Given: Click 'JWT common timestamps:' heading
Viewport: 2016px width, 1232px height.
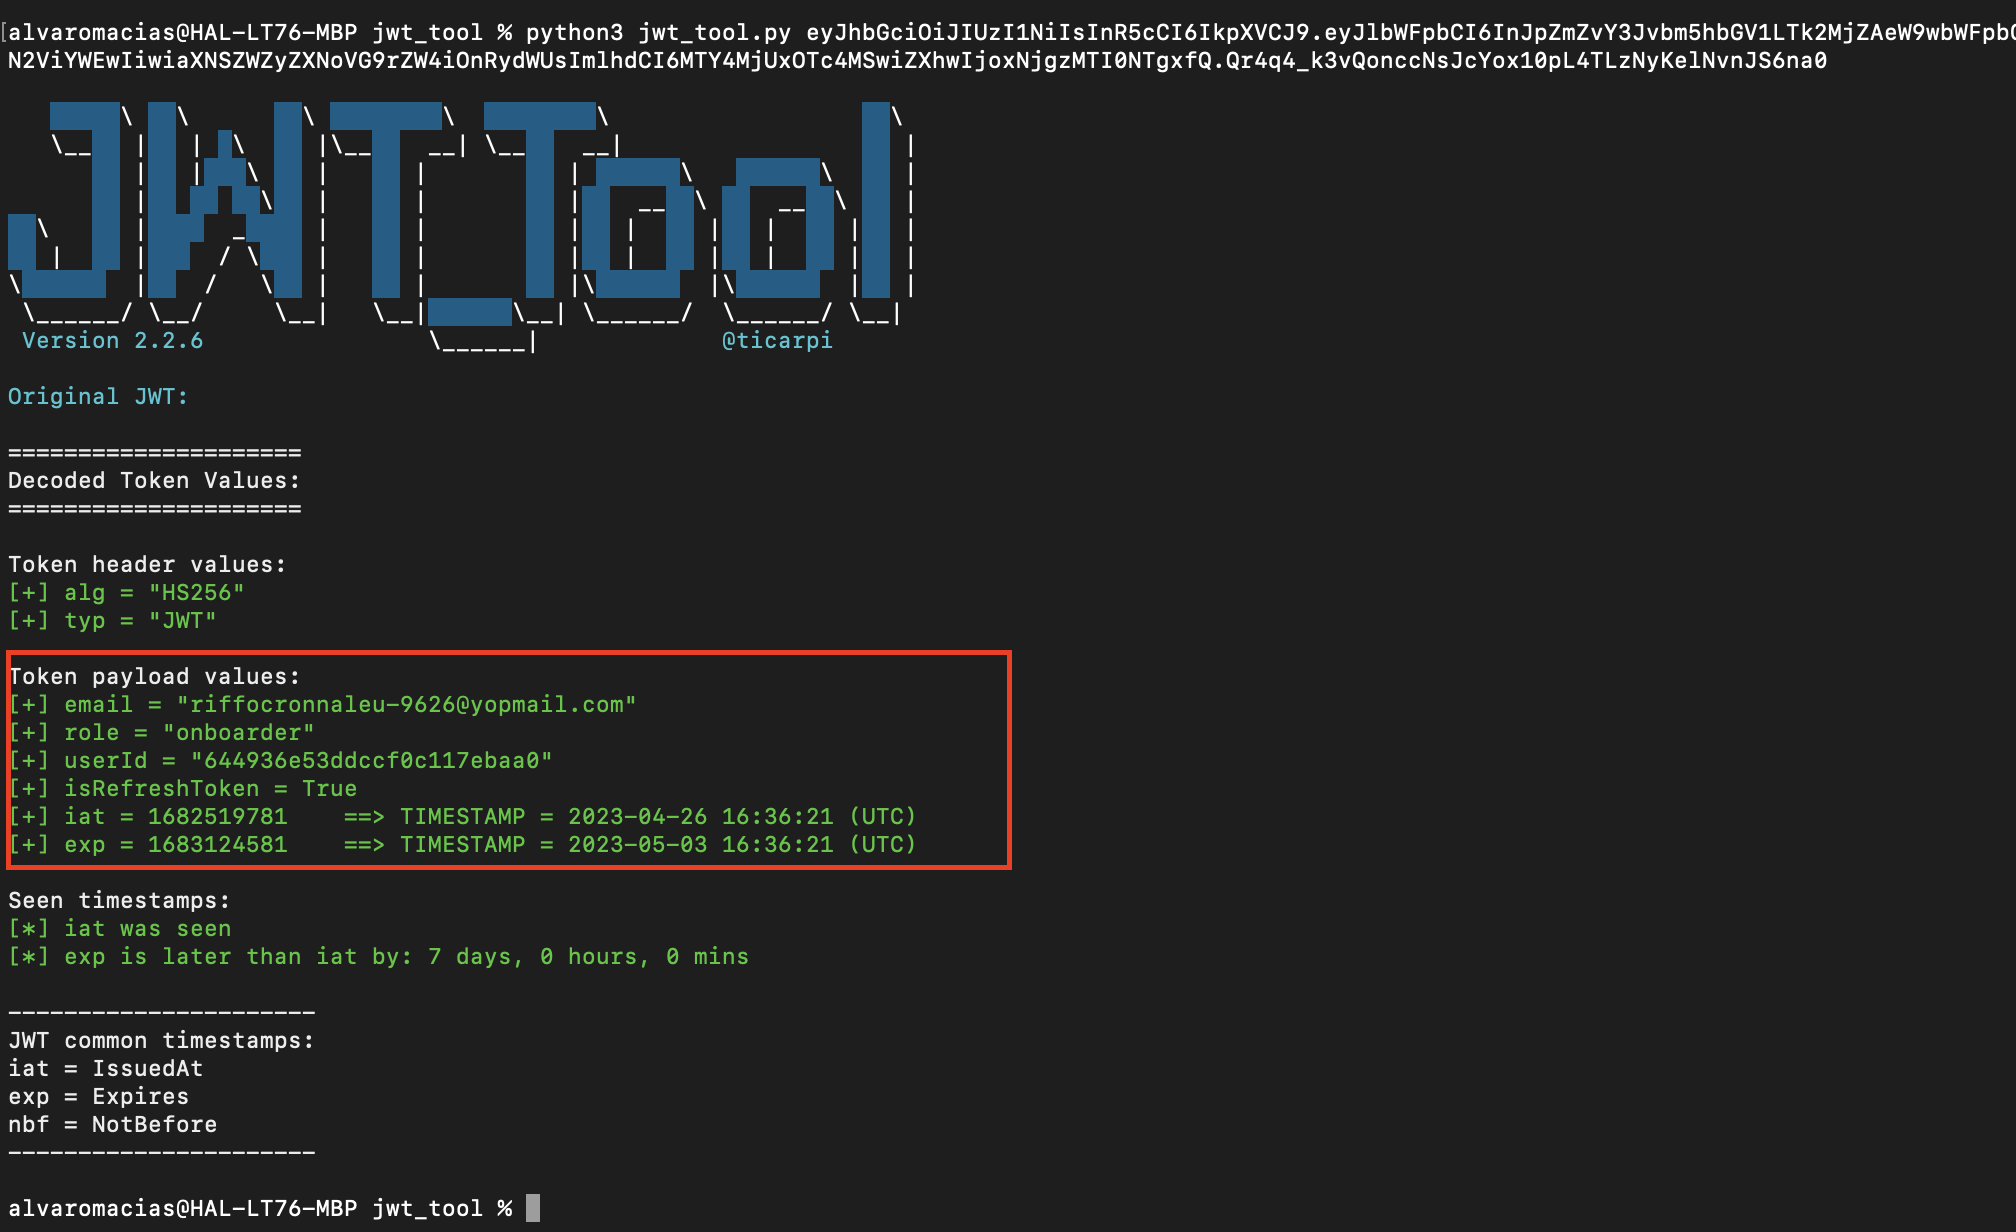Looking at the screenshot, I should (161, 1041).
